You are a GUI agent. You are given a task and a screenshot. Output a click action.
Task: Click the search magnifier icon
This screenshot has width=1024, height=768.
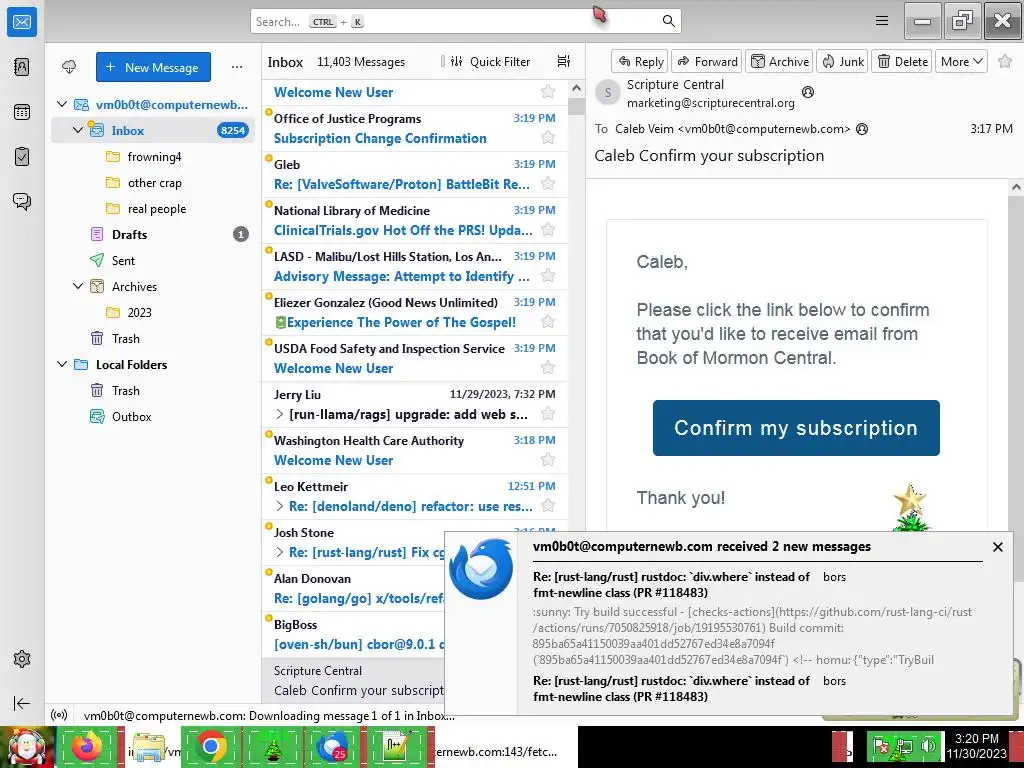point(668,22)
